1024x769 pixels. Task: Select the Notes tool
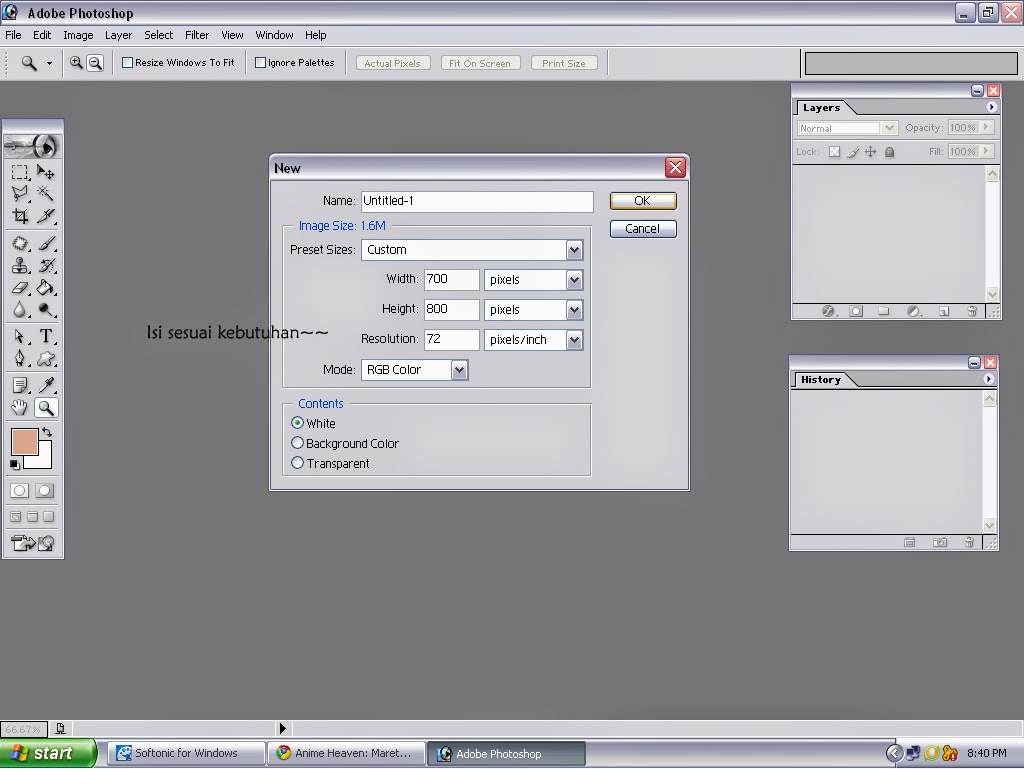(20, 385)
